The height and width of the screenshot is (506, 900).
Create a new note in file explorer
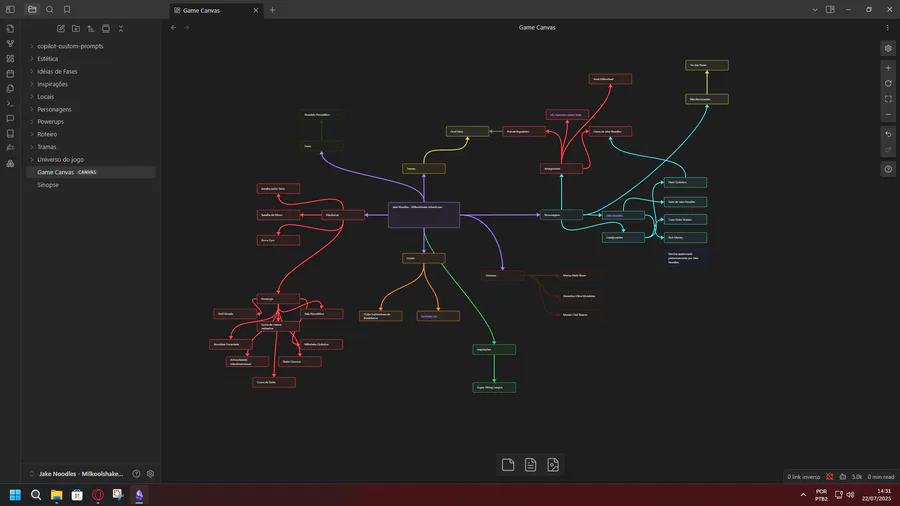pos(61,28)
